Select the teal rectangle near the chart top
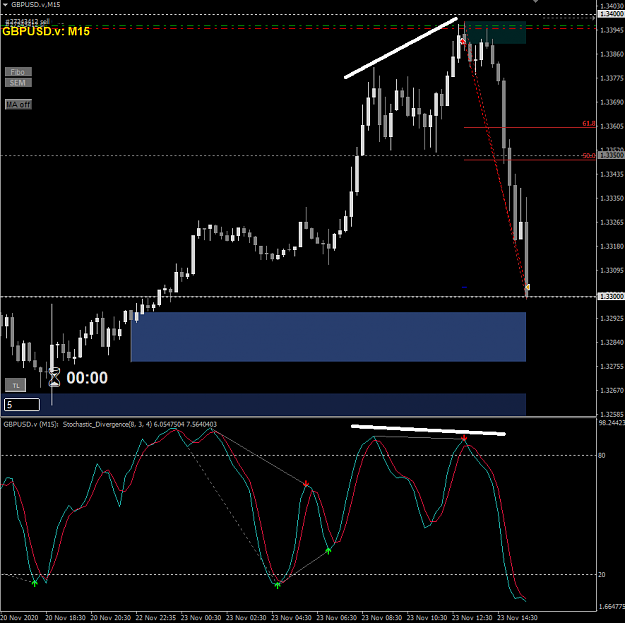The image size is (625, 623). click(495, 32)
